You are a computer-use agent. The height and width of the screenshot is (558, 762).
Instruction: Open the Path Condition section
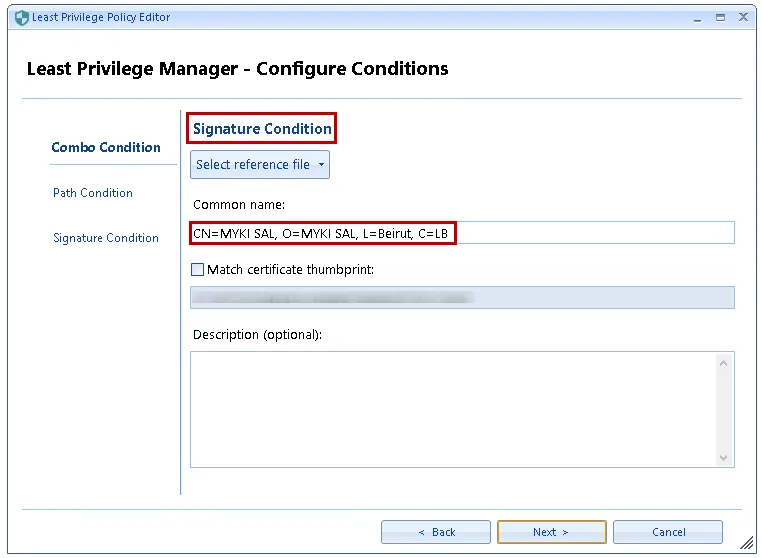[93, 193]
